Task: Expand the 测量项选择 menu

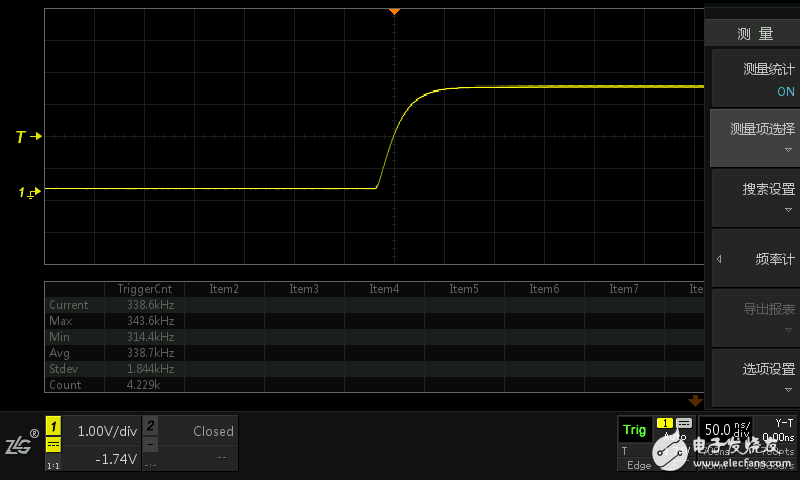Action: [755, 137]
